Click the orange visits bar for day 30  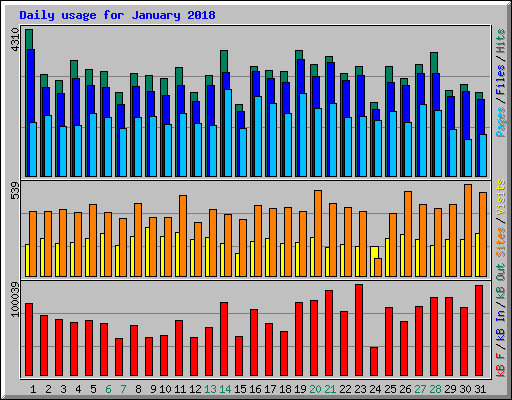click(x=468, y=230)
